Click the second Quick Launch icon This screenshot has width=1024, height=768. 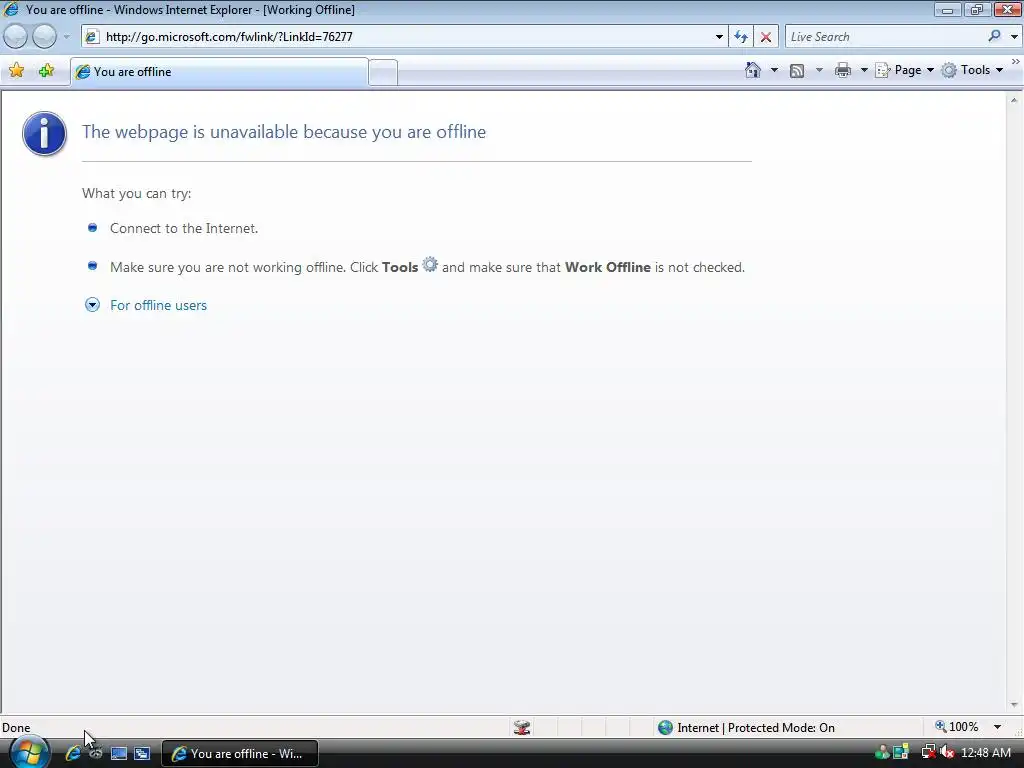[x=95, y=753]
